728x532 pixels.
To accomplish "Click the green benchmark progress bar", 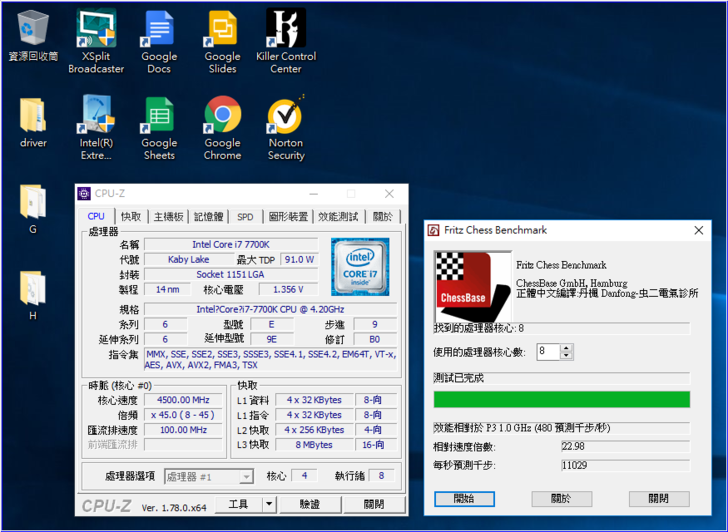I will coord(561,399).
